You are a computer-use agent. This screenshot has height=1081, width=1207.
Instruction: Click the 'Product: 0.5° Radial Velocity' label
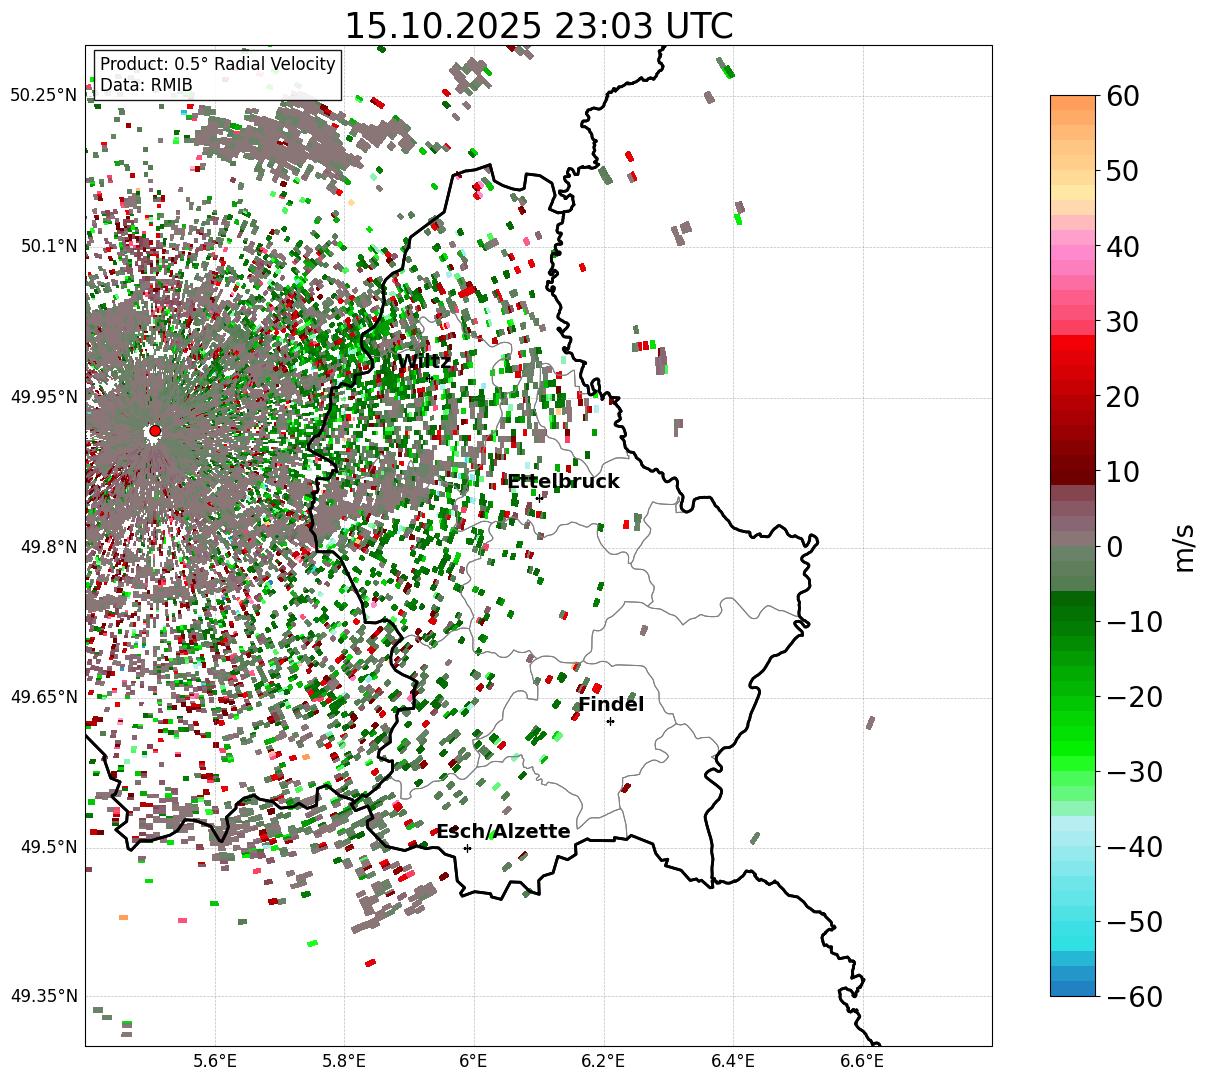217,64
